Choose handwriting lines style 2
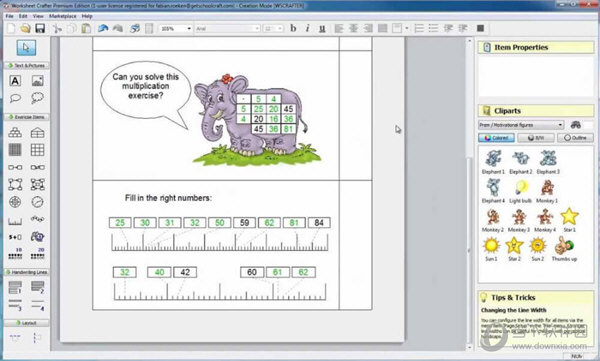 pos(38,287)
